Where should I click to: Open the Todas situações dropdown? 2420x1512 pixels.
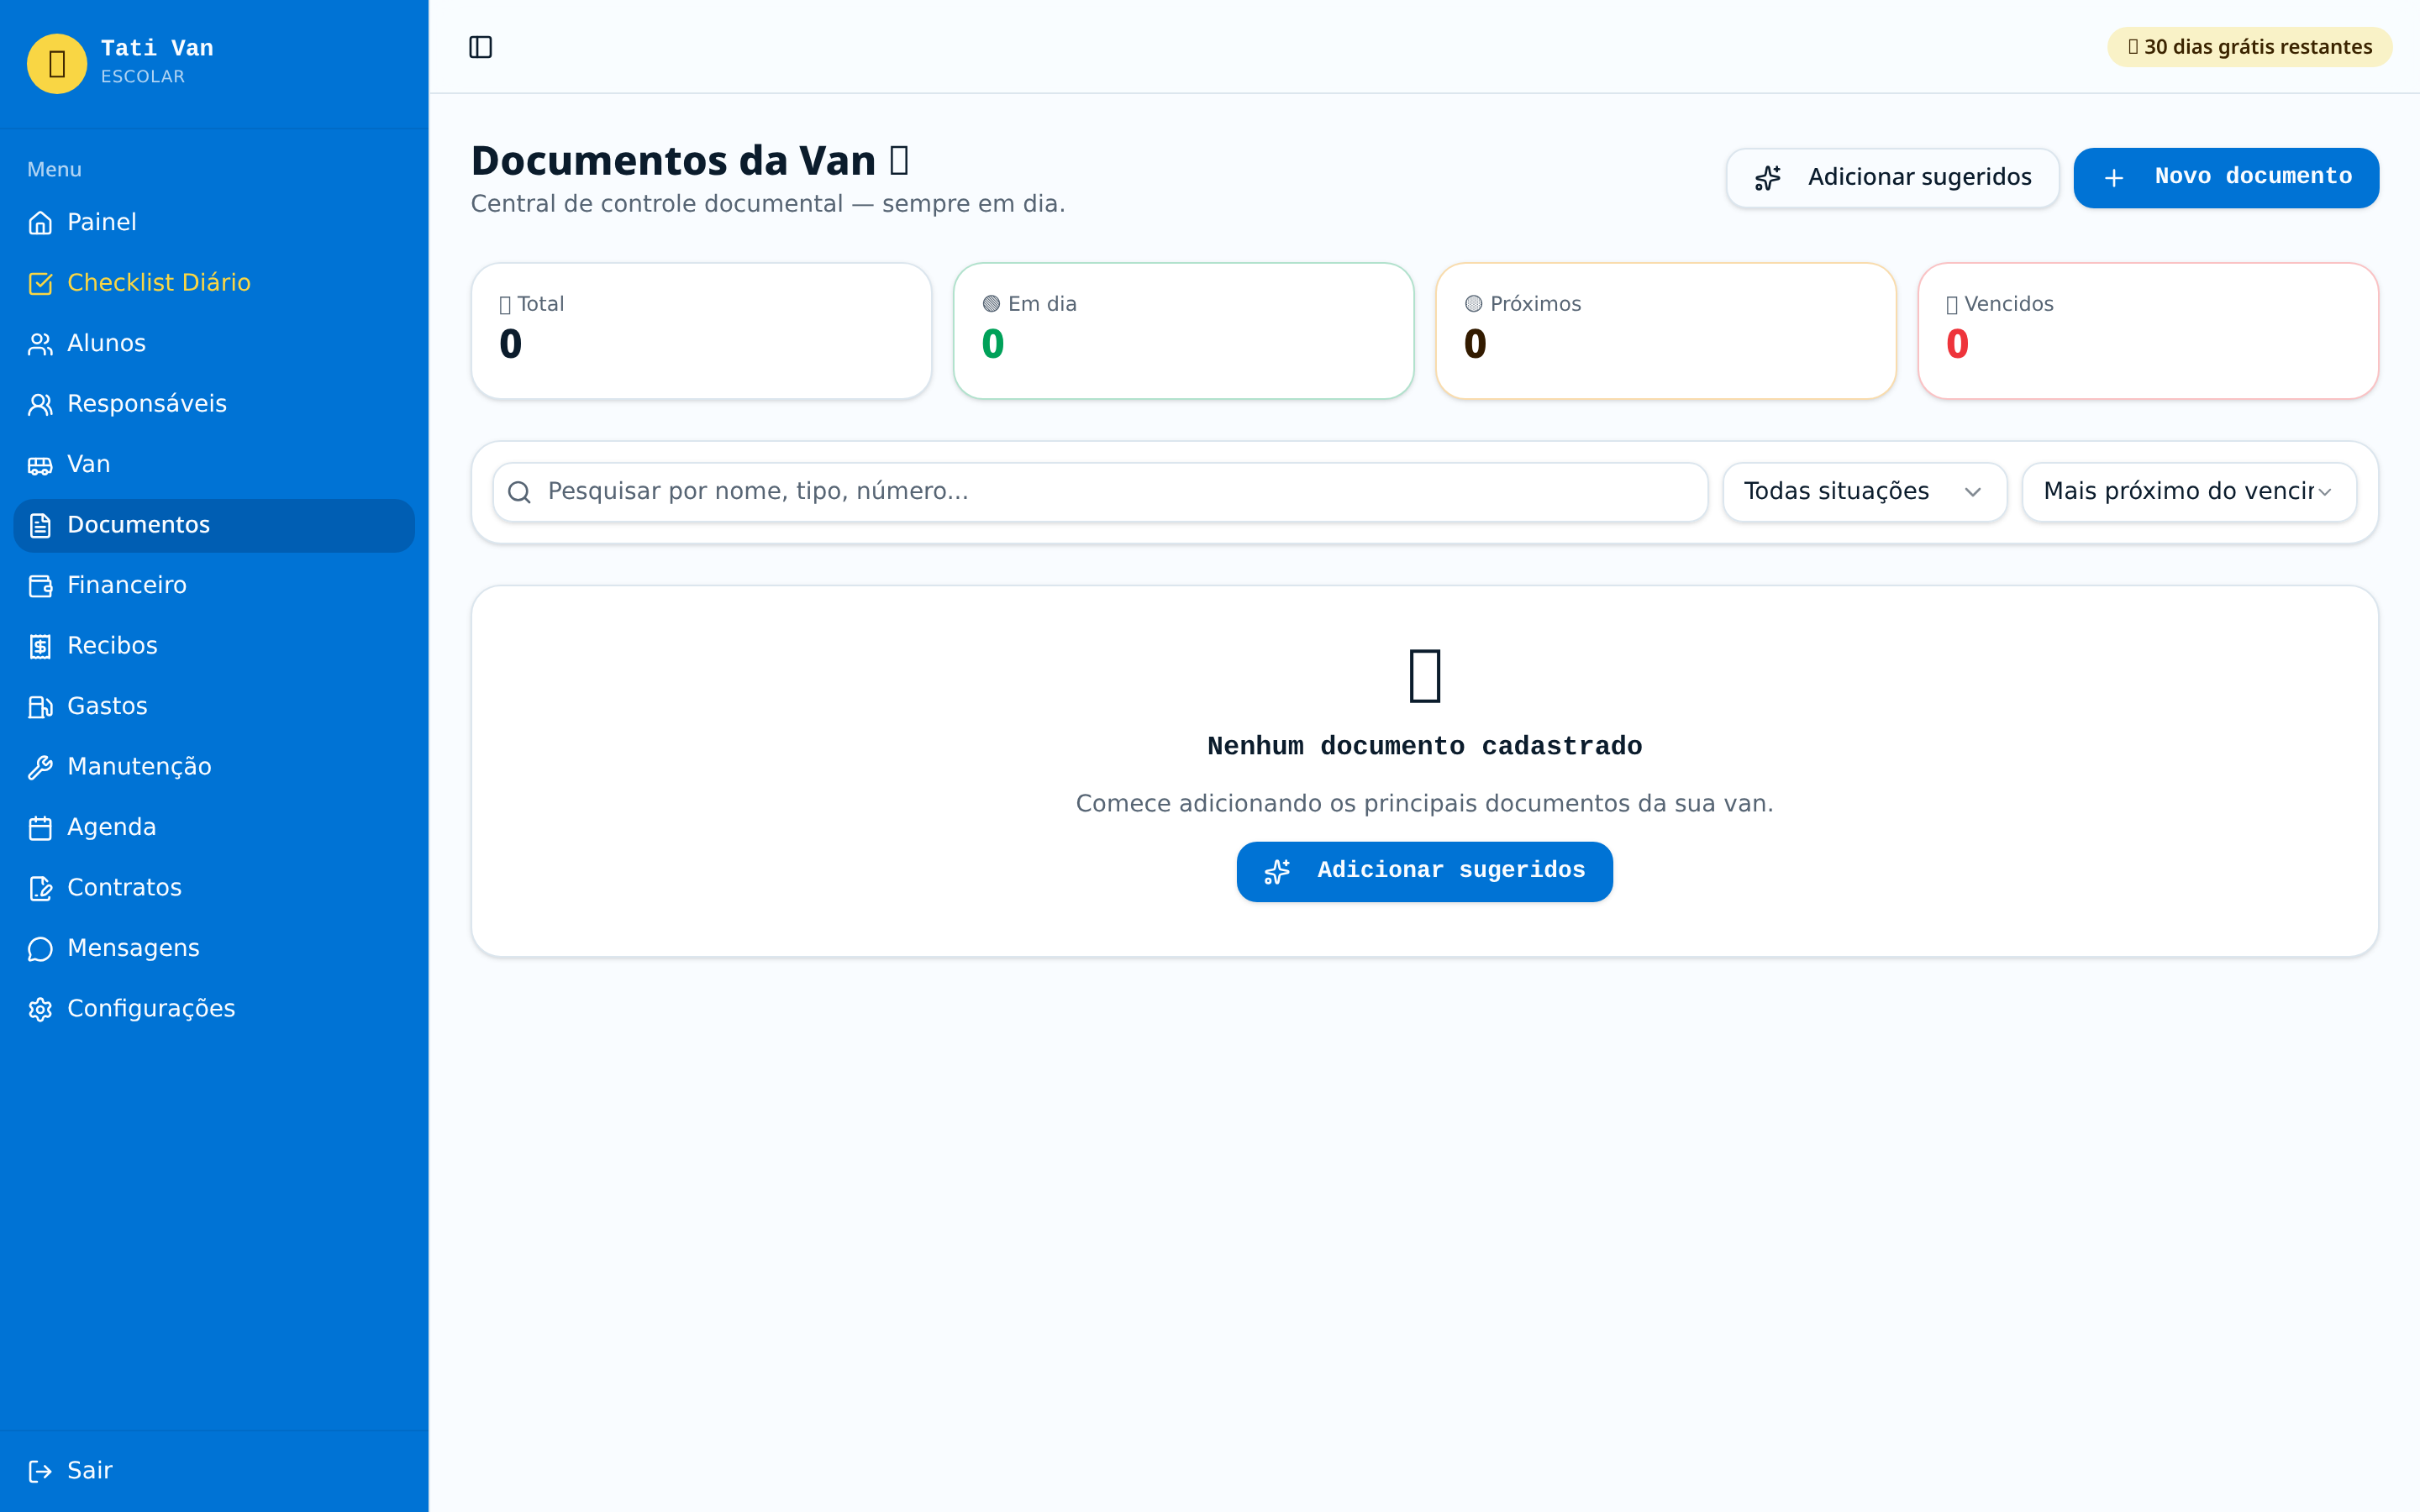tap(1864, 492)
